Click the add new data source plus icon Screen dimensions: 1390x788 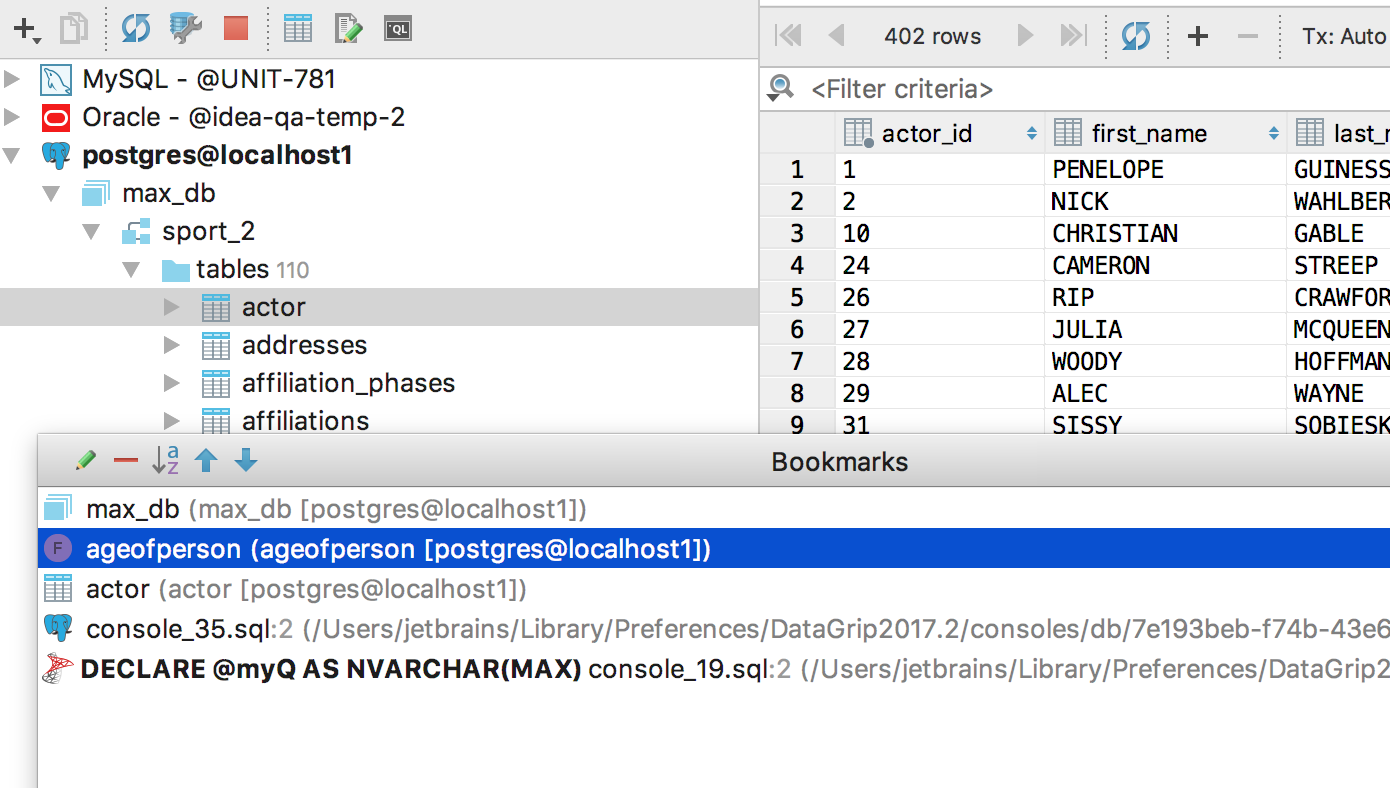click(x=26, y=29)
